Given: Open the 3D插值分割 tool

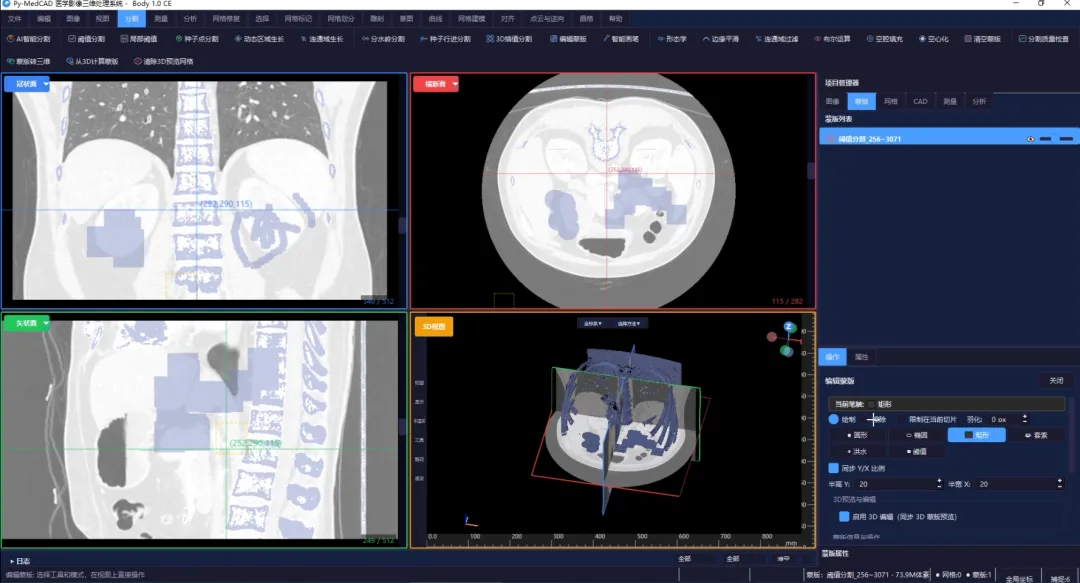Looking at the screenshot, I should [509, 39].
